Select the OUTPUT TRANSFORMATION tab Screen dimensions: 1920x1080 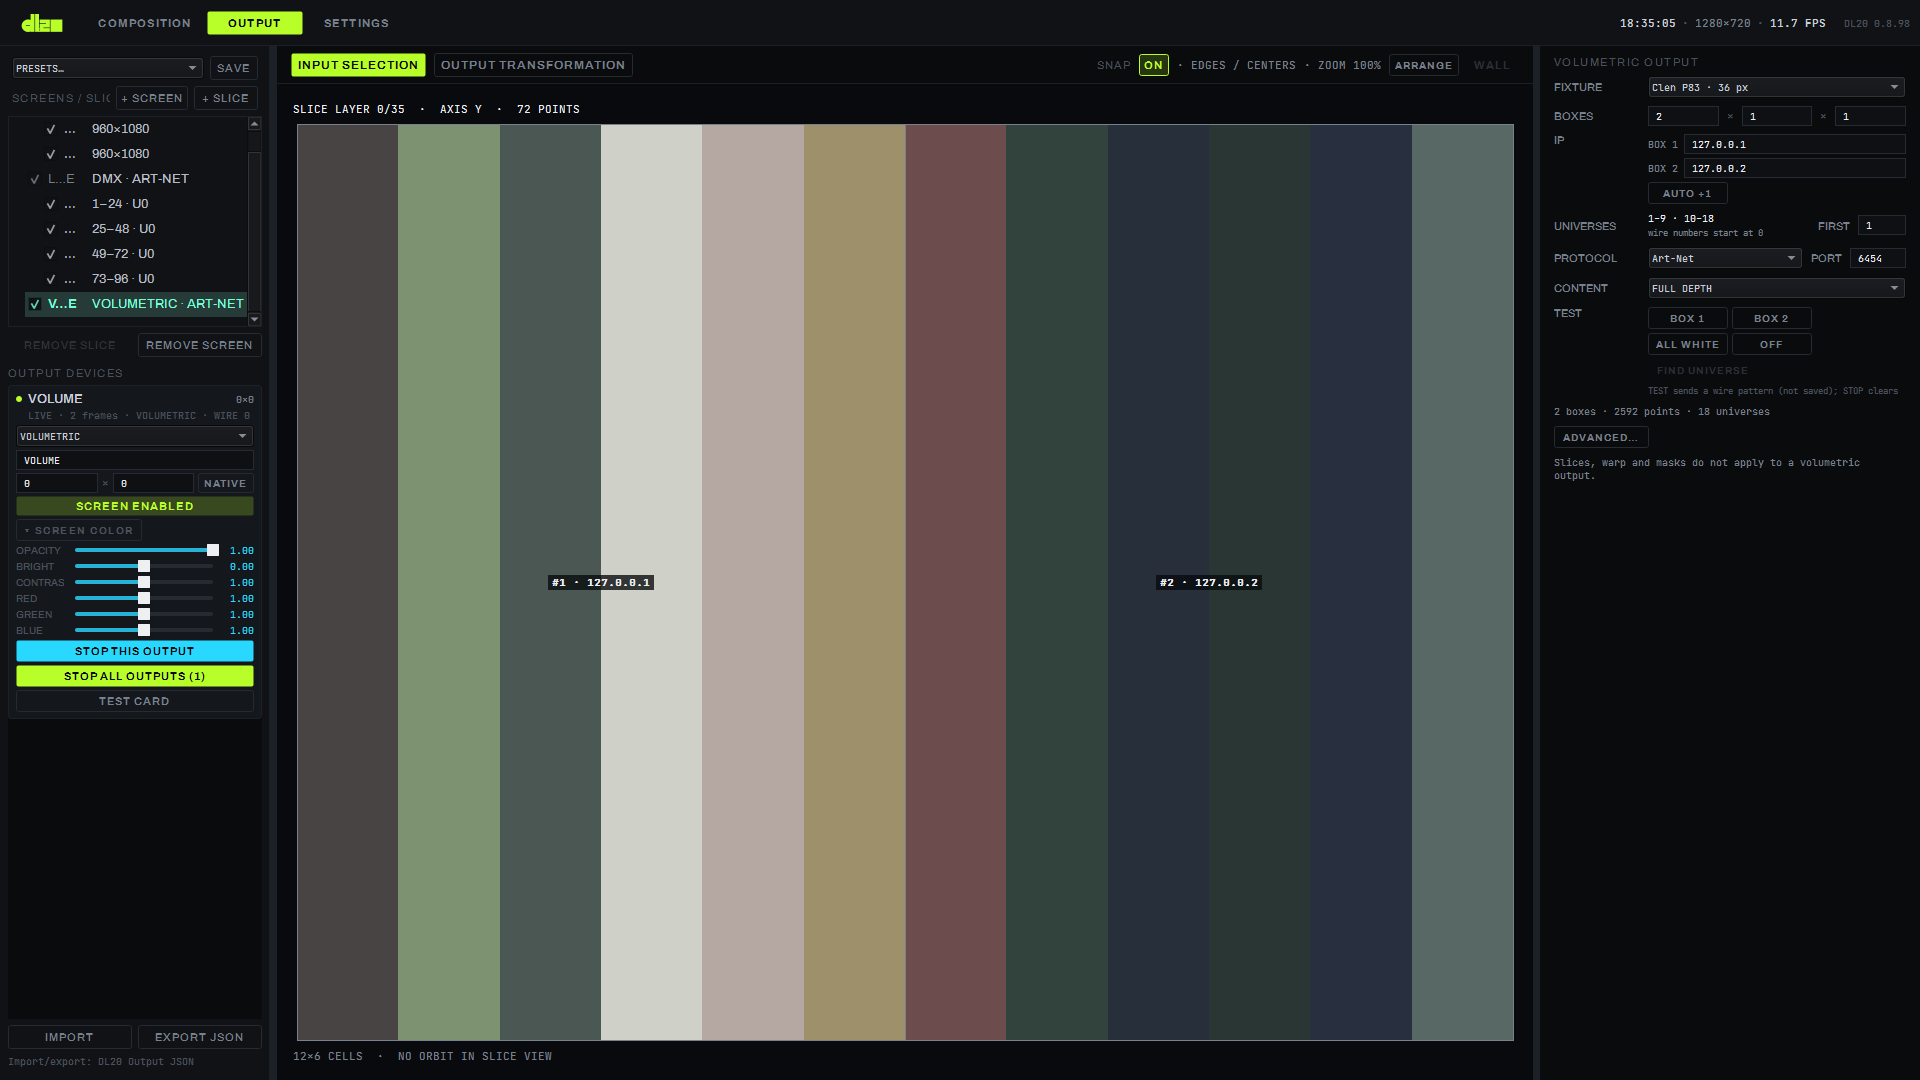point(533,65)
